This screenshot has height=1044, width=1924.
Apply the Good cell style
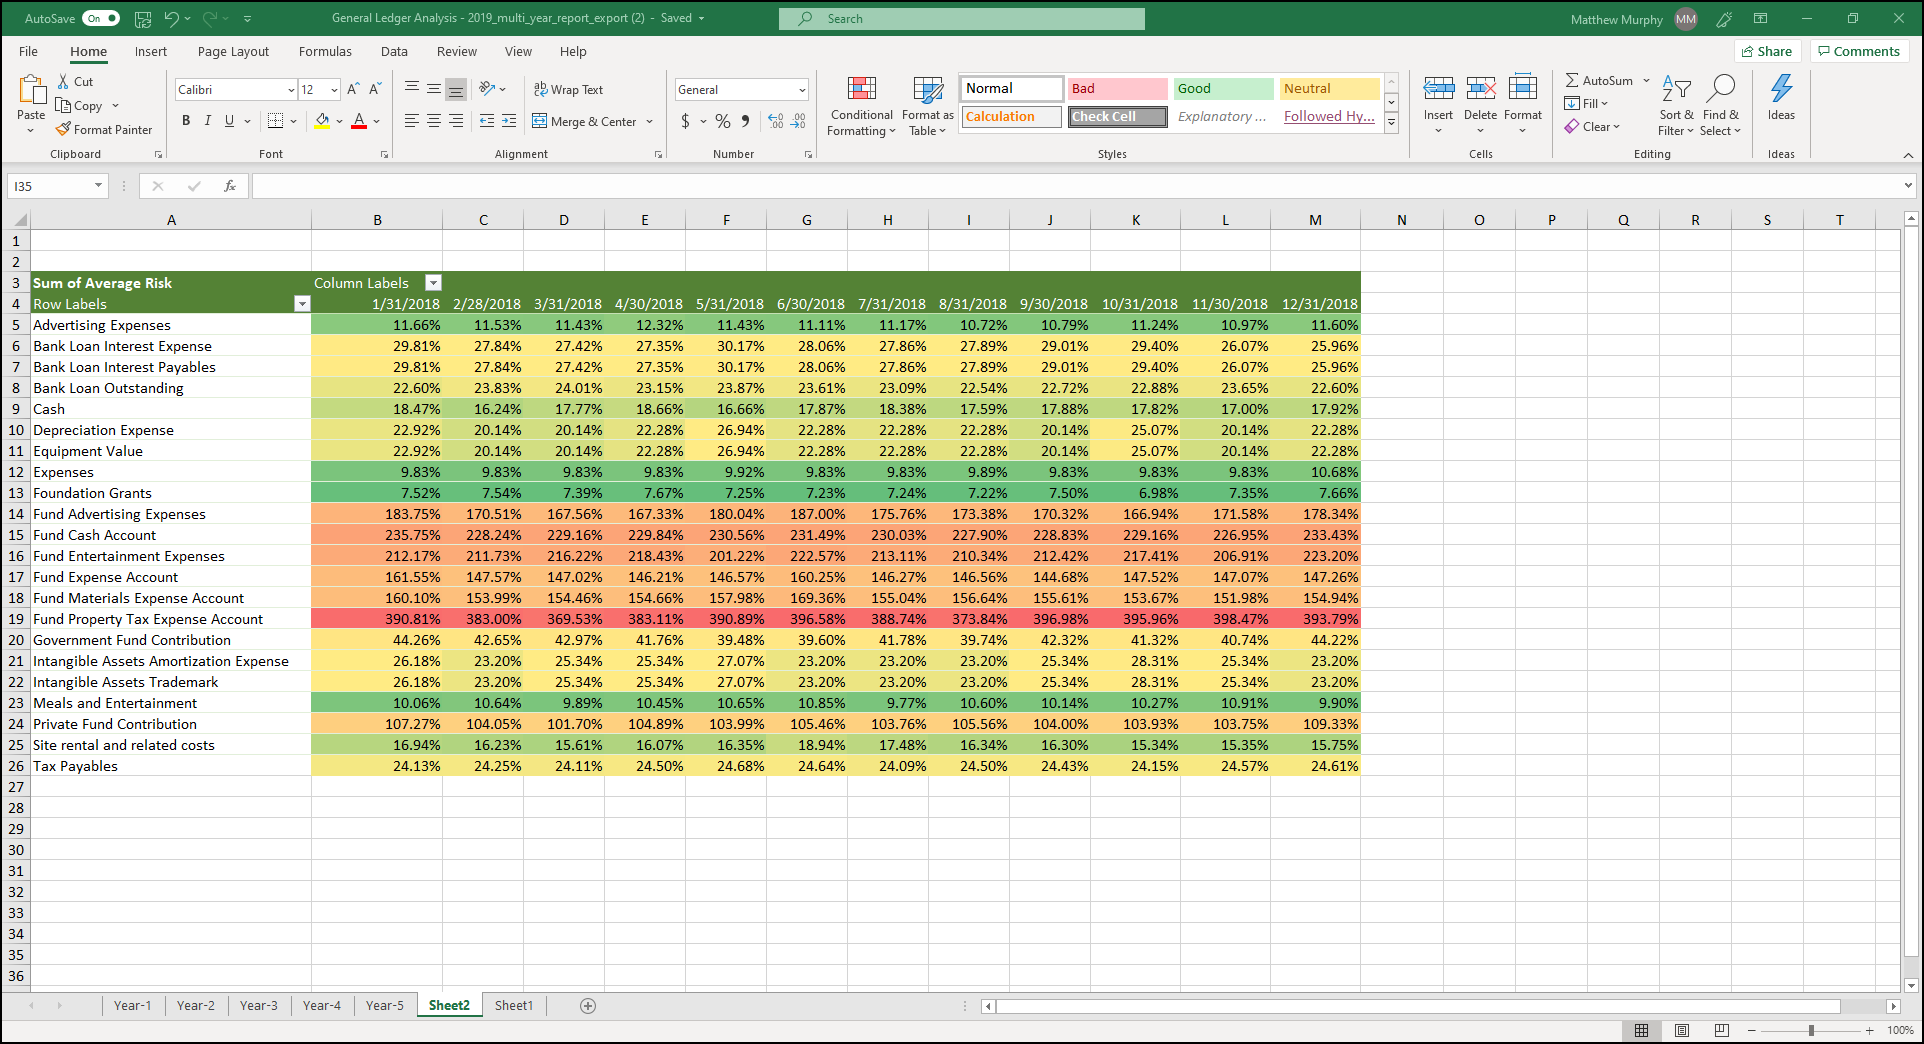(1222, 88)
